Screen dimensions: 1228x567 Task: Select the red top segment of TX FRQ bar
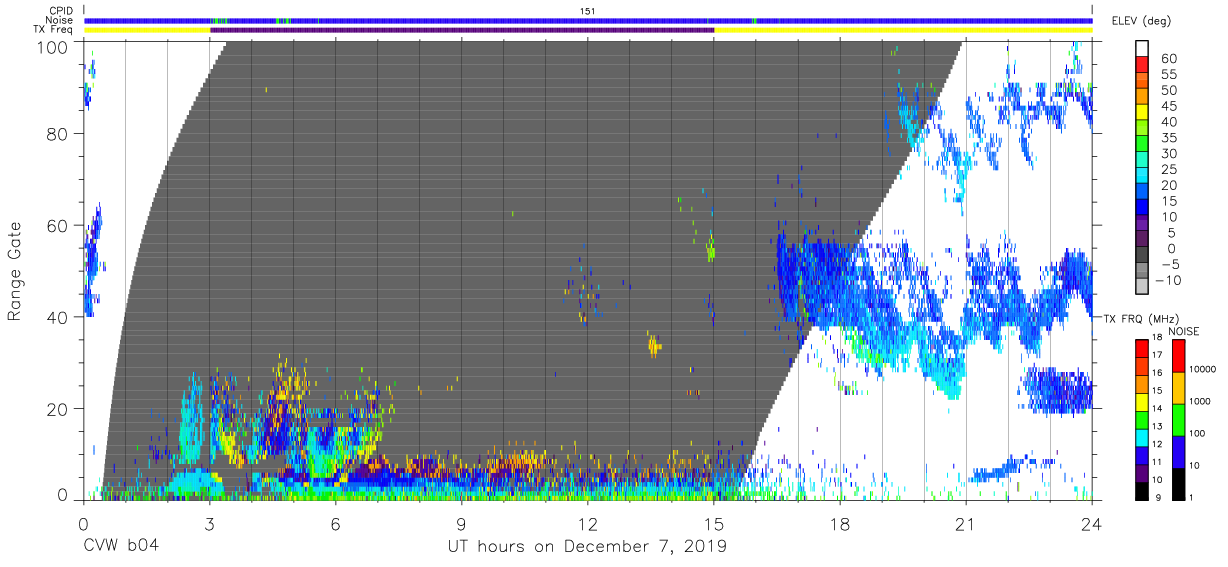coord(1143,348)
